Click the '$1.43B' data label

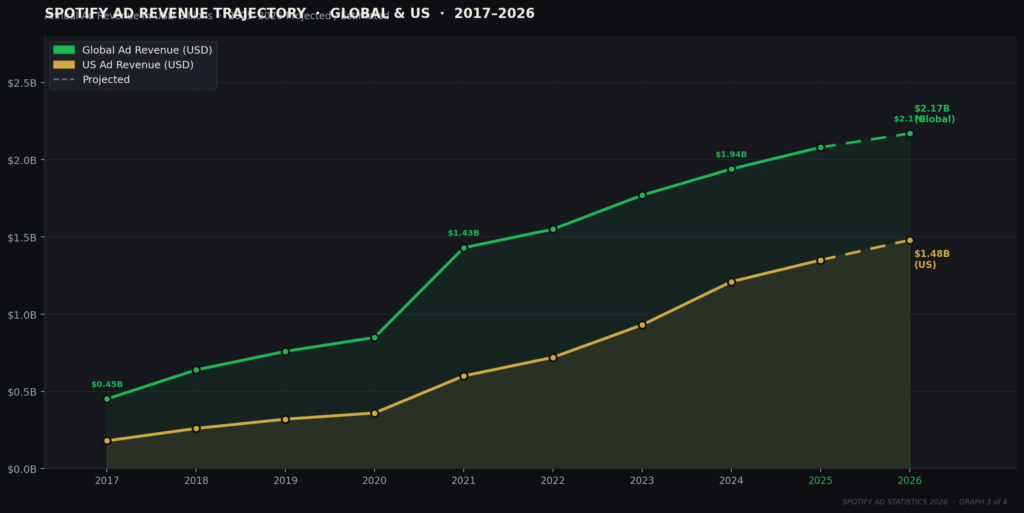click(464, 233)
